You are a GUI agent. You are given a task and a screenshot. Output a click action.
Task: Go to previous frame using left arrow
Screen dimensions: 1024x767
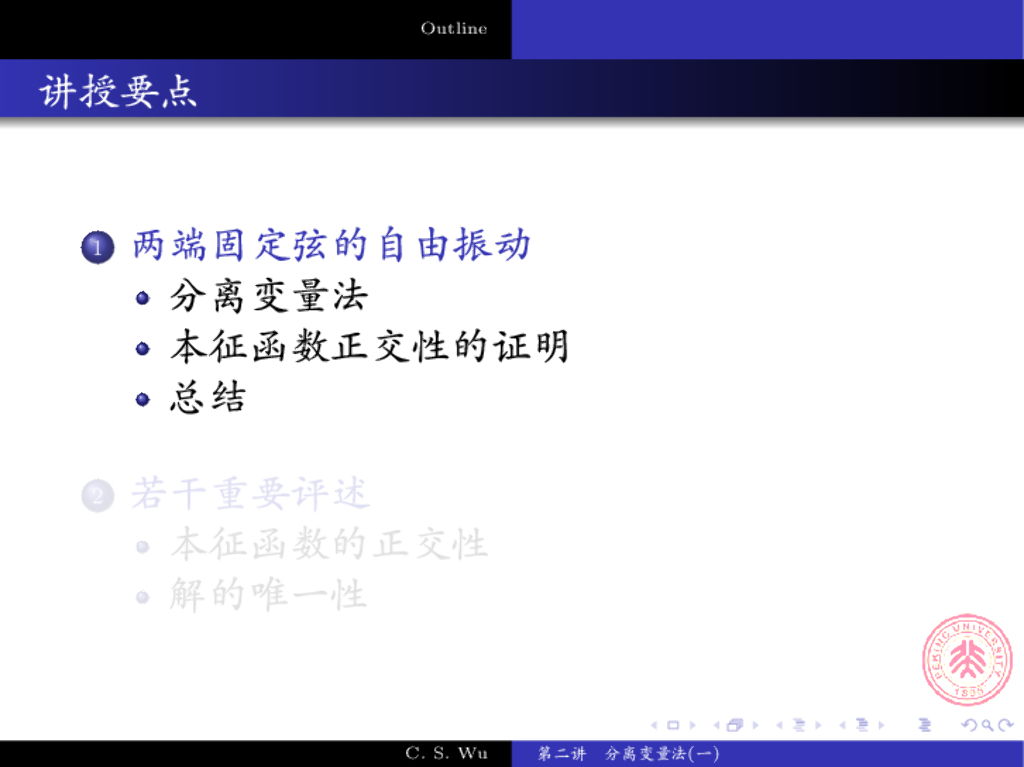pos(716,725)
